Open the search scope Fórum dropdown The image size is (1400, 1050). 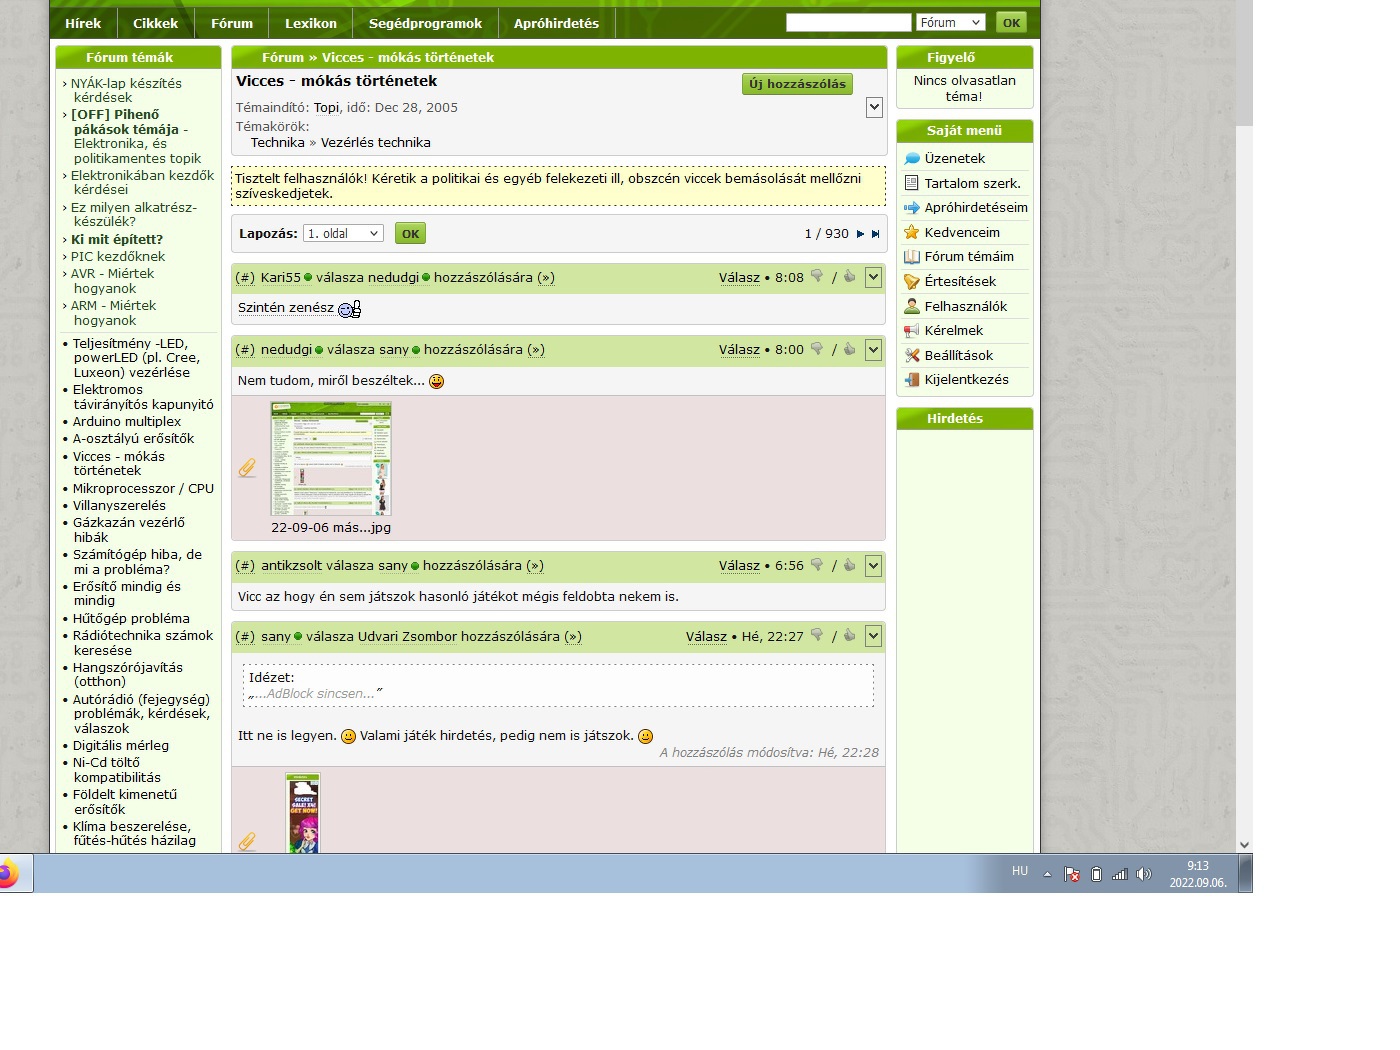pos(950,23)
